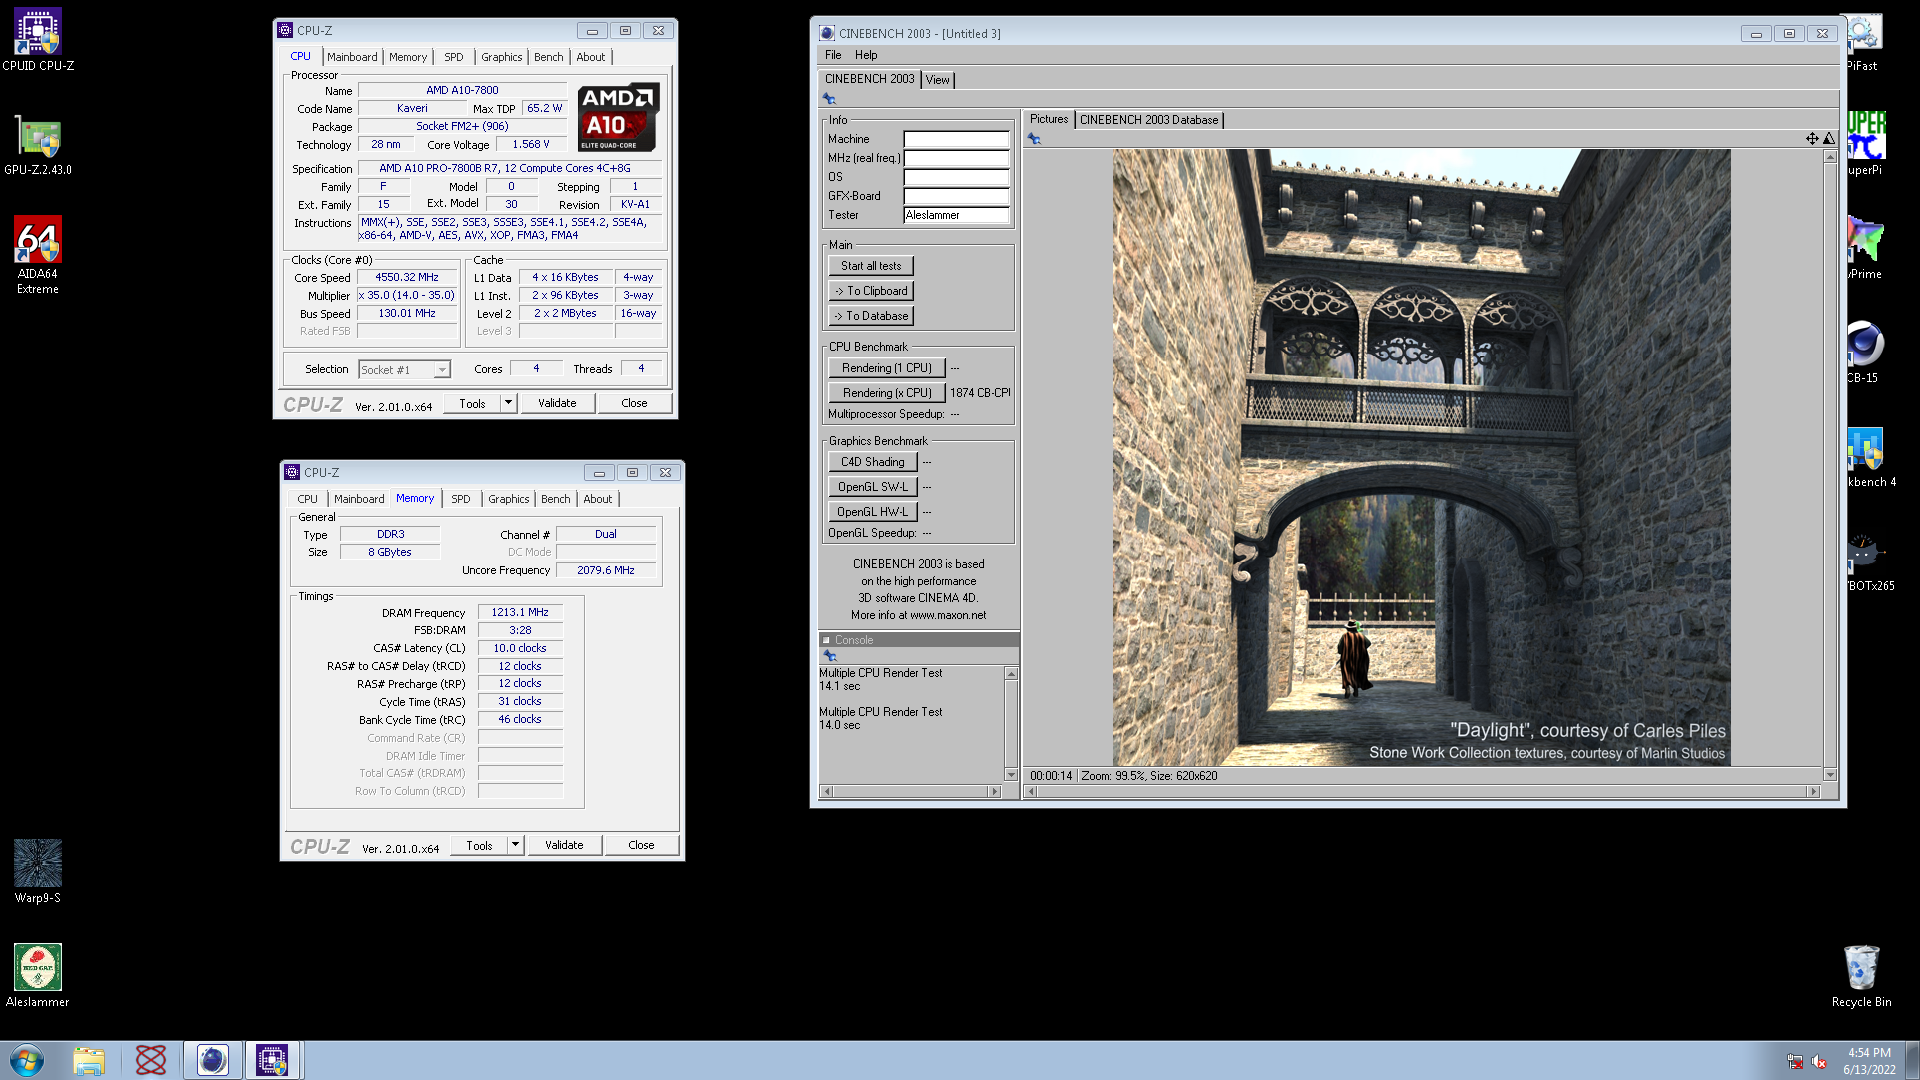This screenshot has width=1920, height=1080.
Task: Click the picture viewer's vertical scrollbar up arrow
Action: [x=1829, y=156]
